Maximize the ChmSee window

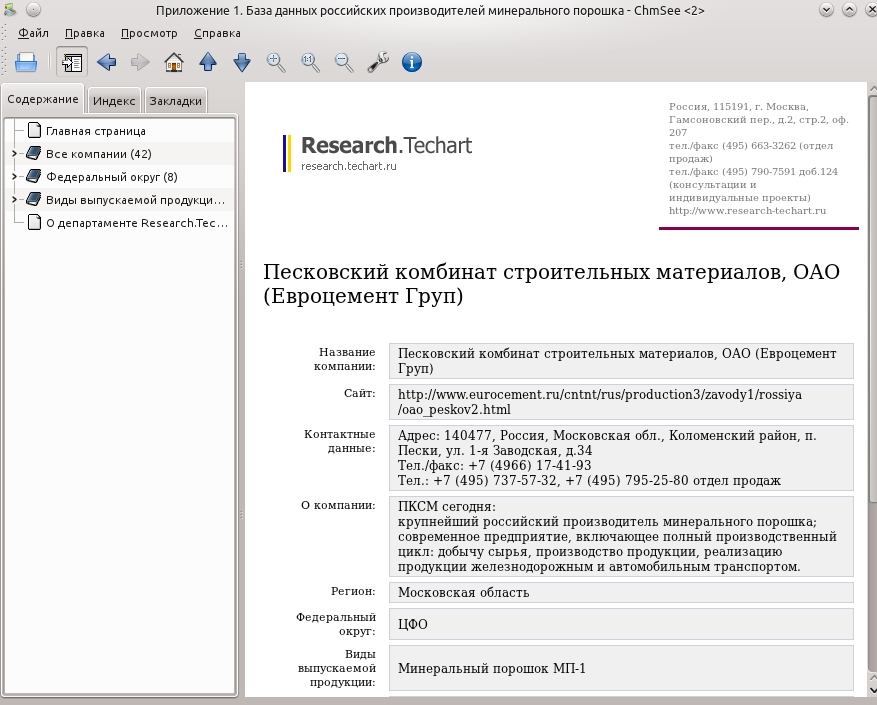pos(849,10)
